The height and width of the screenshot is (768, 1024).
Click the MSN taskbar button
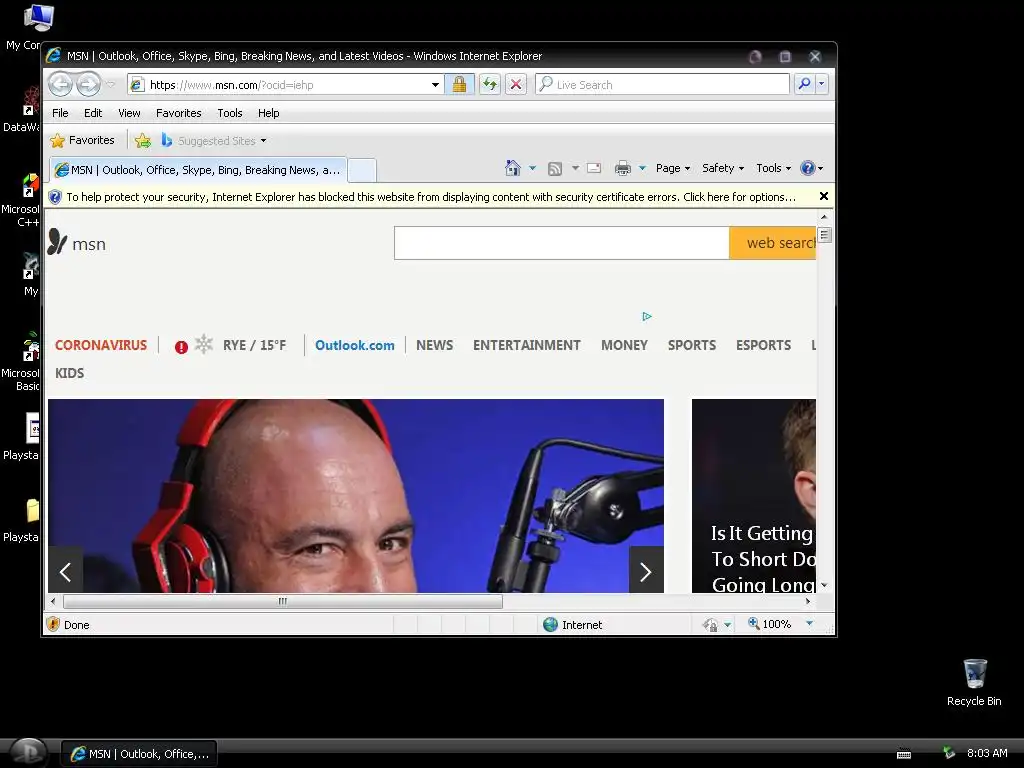pyautogui.click(x=139, y=754)
